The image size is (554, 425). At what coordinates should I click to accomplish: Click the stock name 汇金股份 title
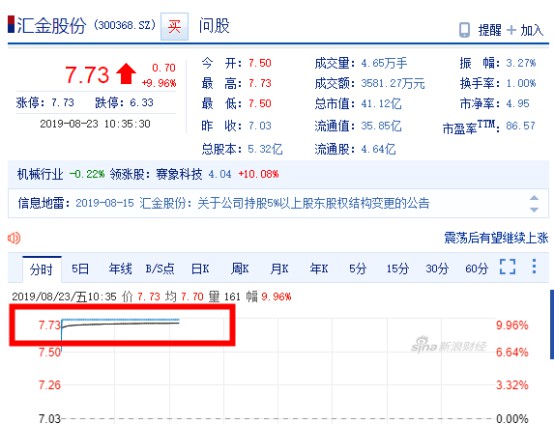pyautogui.click(x=52, y=25)
